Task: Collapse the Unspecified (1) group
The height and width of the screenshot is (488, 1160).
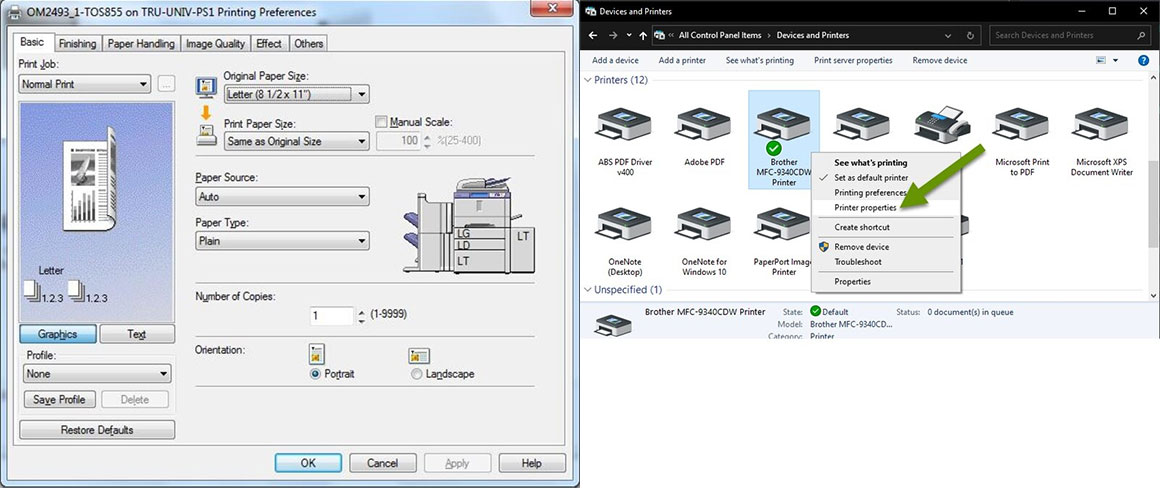Action: pyautogui.click(x=588, y=290)
